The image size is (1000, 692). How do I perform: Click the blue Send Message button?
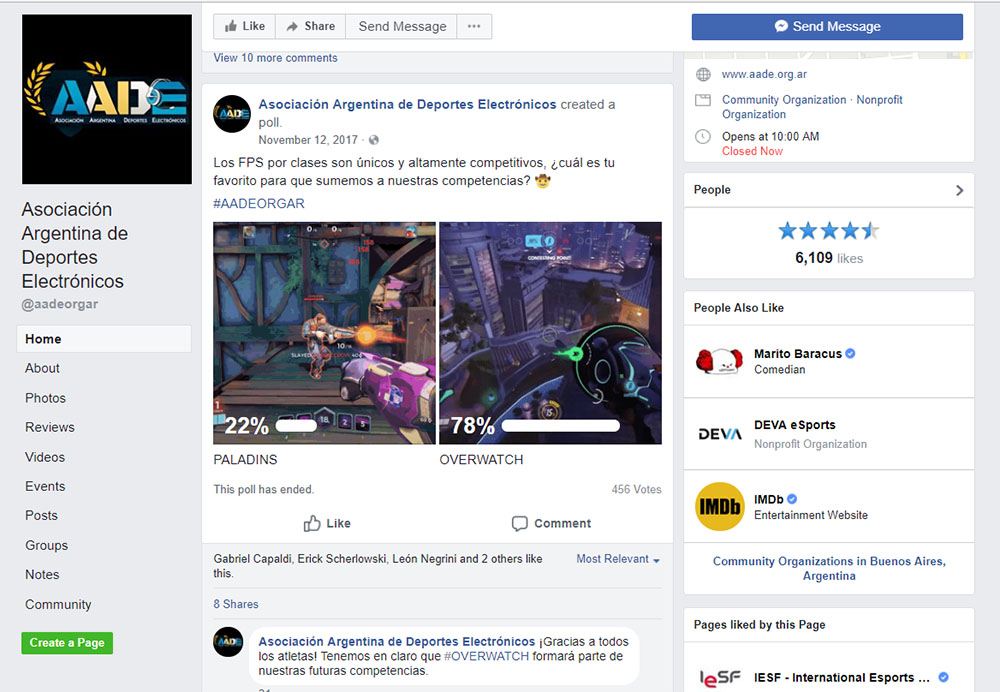(x=827, y=27)
